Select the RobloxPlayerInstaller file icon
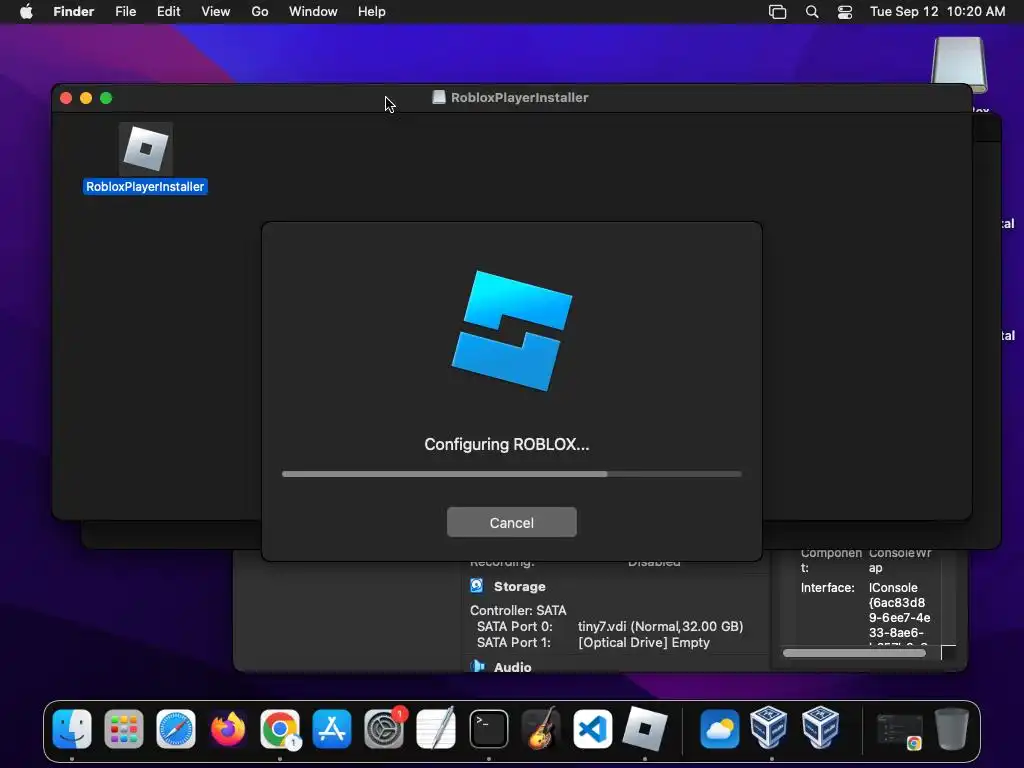The width and height of the screenshot is (1024, 768). pos(146,149)
